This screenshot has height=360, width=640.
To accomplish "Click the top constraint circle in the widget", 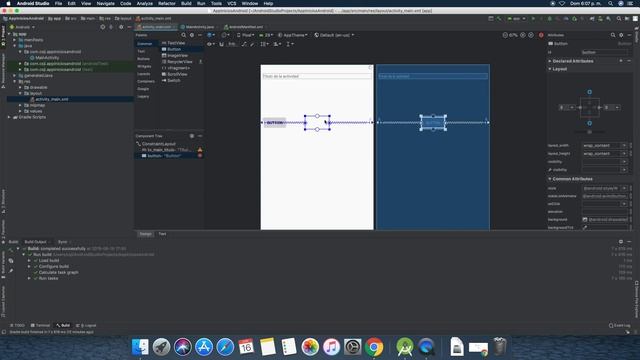I will point(589,92).
